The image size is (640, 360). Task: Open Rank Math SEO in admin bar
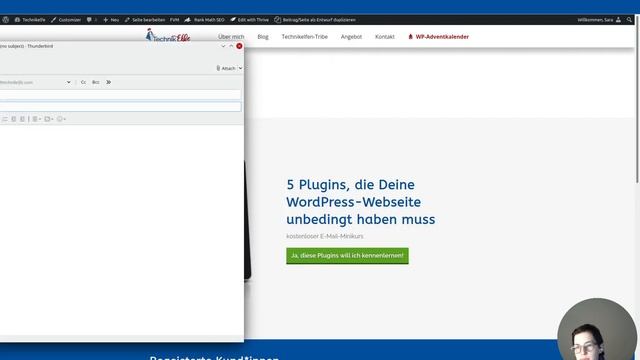[204, 20]
